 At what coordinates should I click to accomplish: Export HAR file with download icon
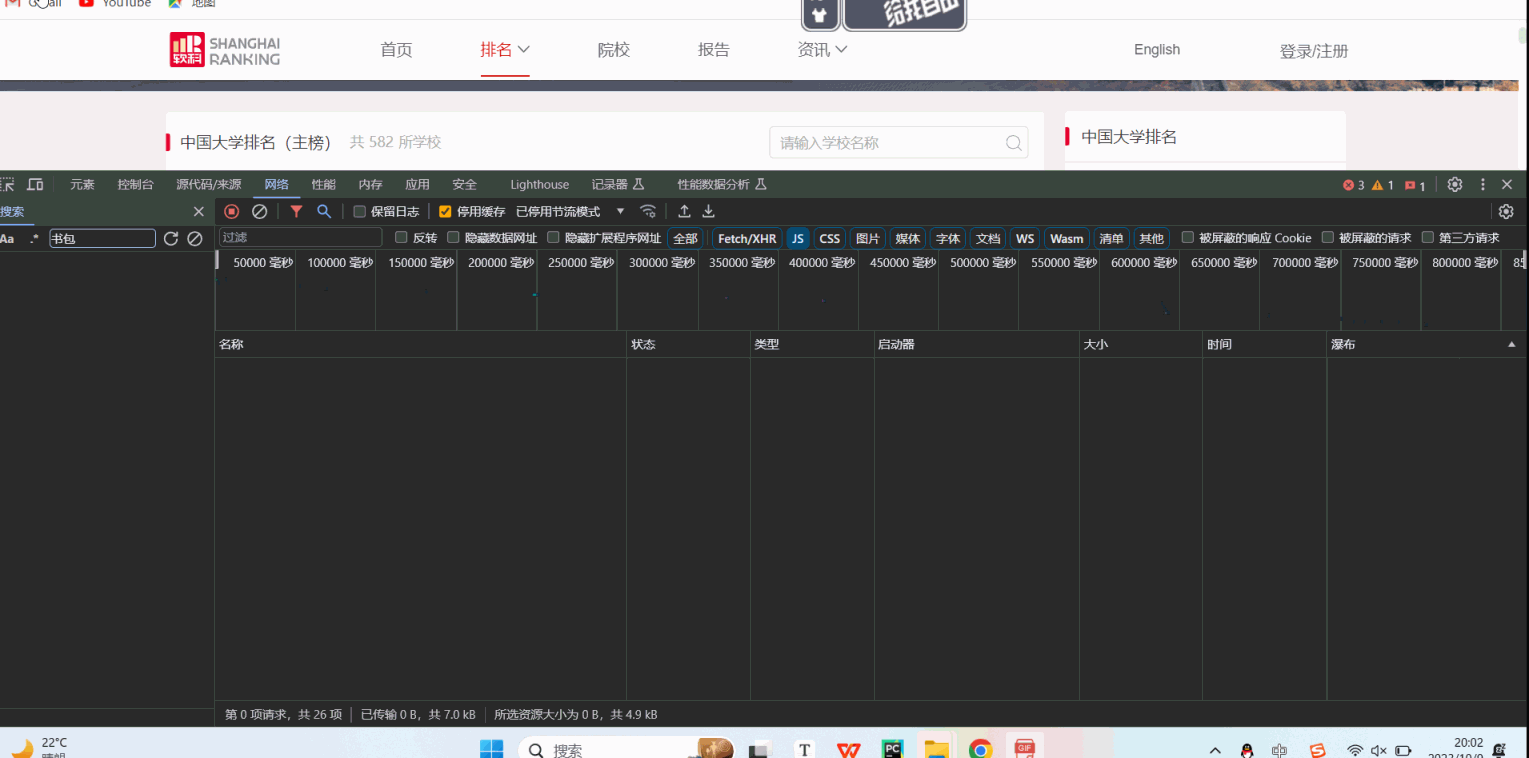pos(708,212)
